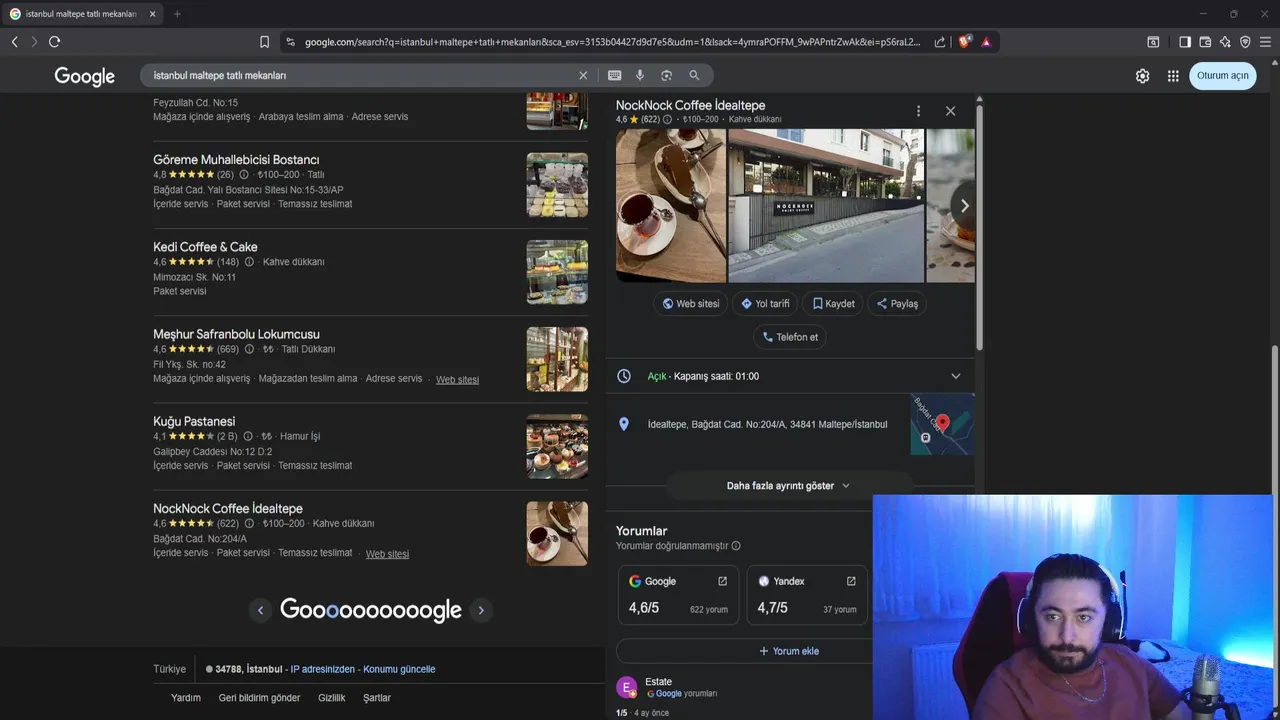Open the NockNock storefront photo
Viewport: 1280px width, 720px height.
coord(826,206)
